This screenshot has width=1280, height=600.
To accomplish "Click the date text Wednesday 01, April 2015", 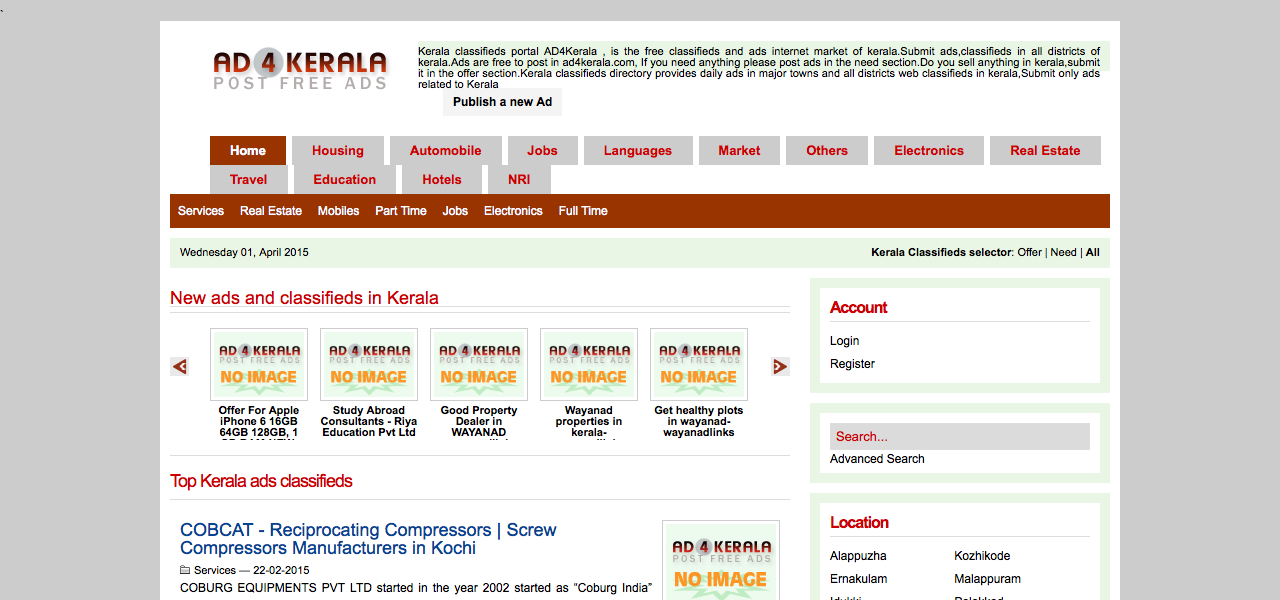I will 244,253.
